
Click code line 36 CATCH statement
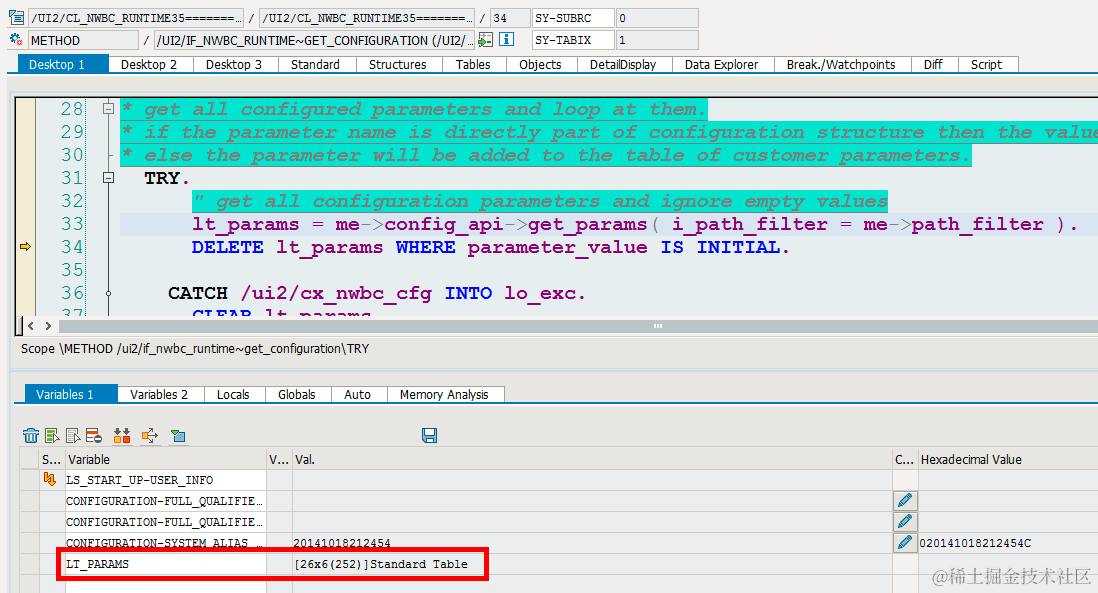coord(377,293)
